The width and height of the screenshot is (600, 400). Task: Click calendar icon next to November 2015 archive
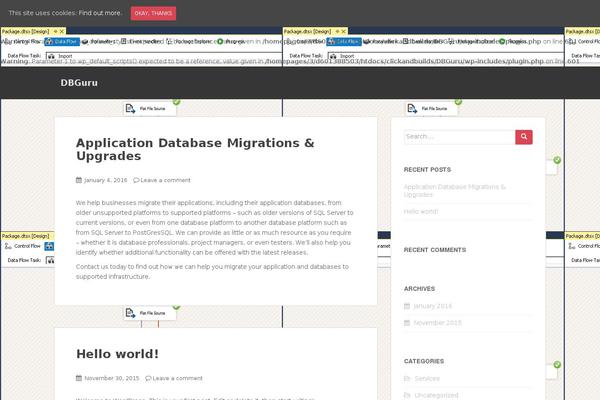point(407,323)
